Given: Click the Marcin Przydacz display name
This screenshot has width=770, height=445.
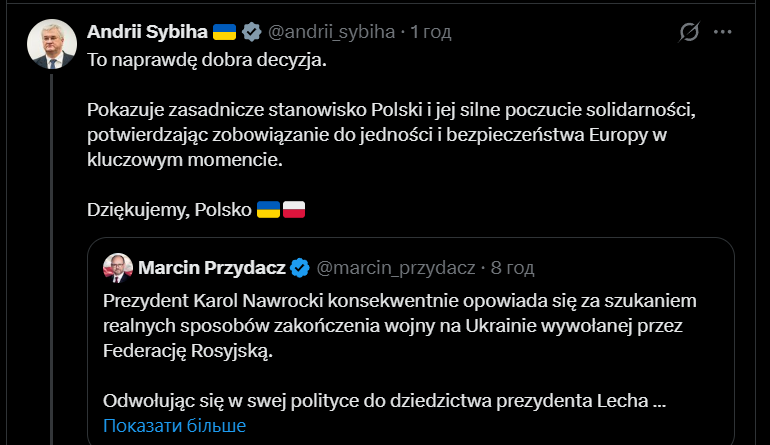Looking at the screenshot, I should point(212,268).
